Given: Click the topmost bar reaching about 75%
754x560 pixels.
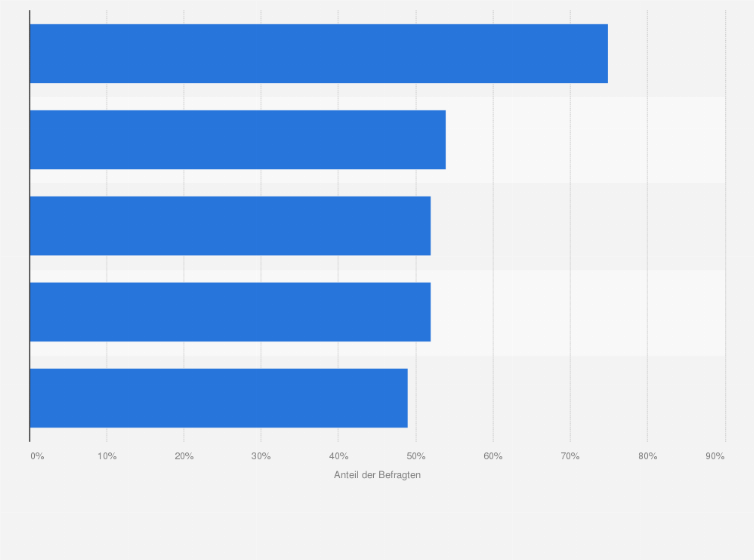Looking at the screenshot, I should pos(319,53).
